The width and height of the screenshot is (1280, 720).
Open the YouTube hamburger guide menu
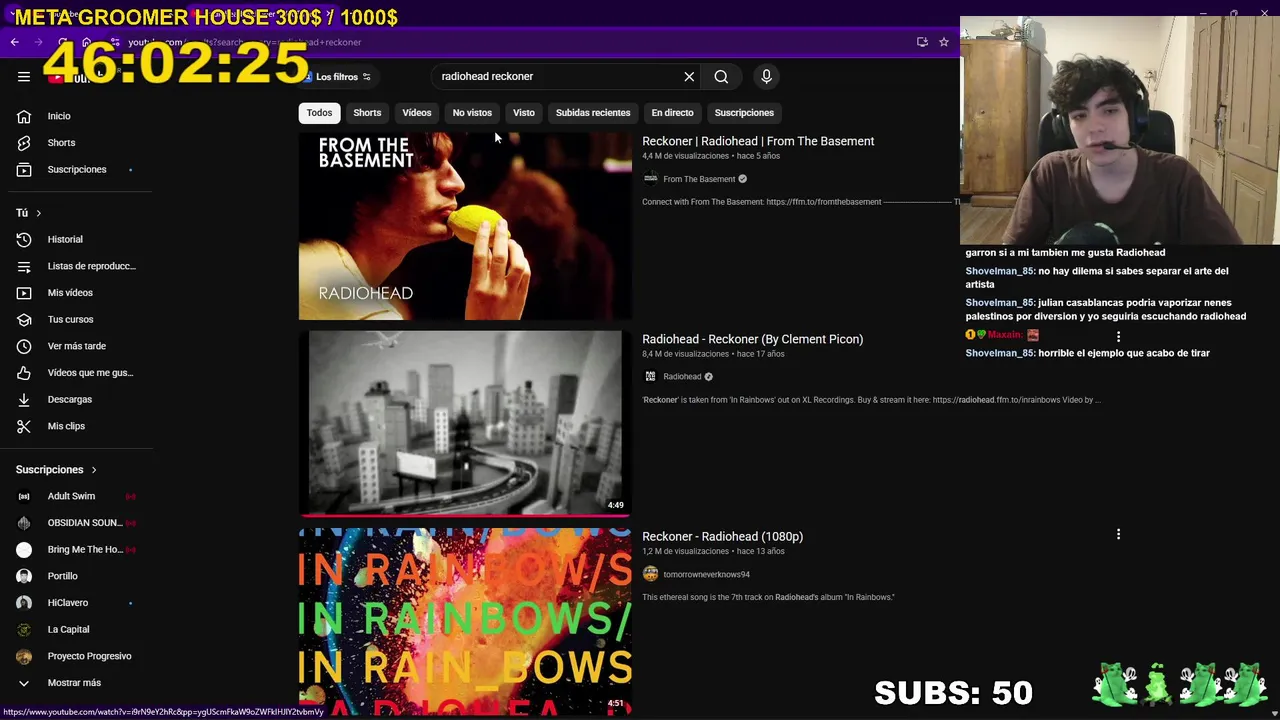pyautogui.click(x=24, y=76)
